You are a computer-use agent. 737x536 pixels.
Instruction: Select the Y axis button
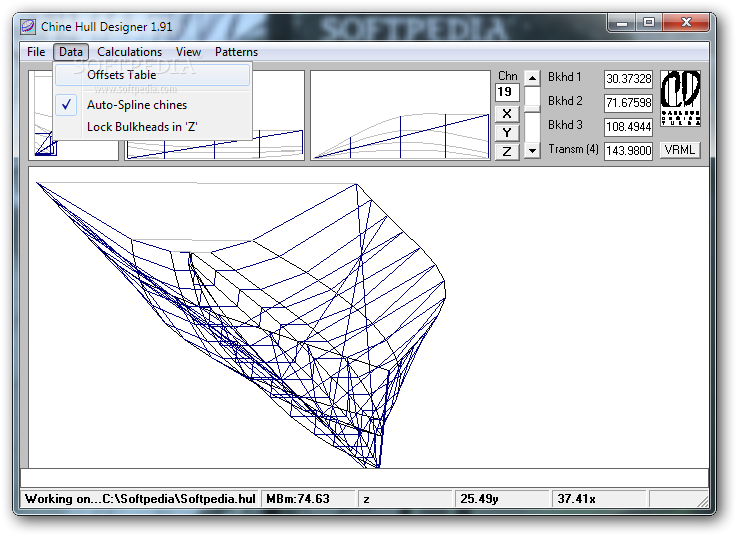tap(507, 133)
